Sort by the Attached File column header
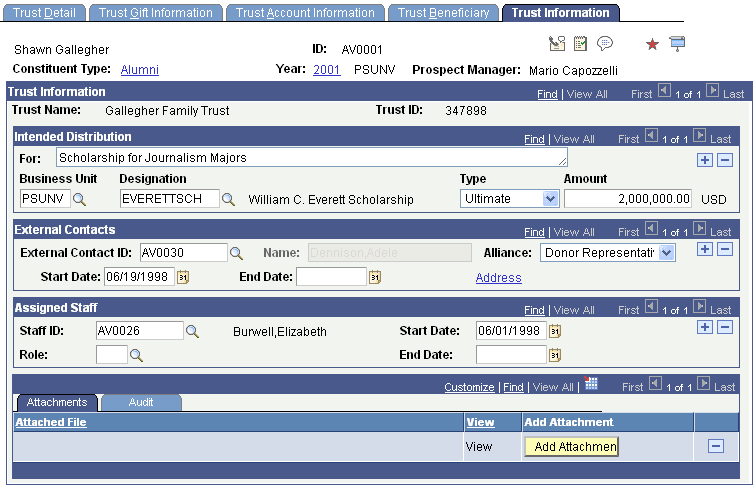 [x=51, y=422]
